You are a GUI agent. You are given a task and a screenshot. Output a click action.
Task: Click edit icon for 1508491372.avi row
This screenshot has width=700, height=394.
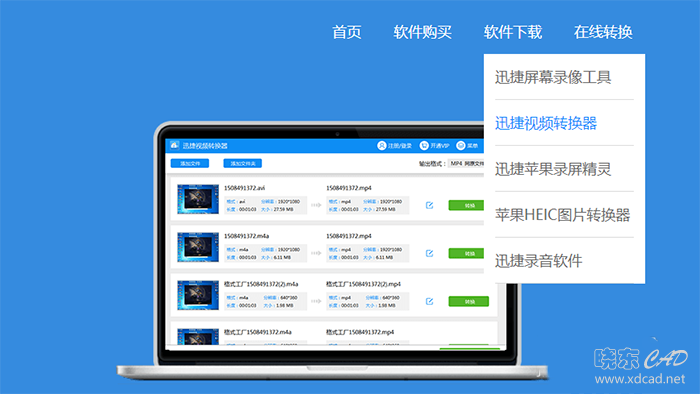[429, 205]
